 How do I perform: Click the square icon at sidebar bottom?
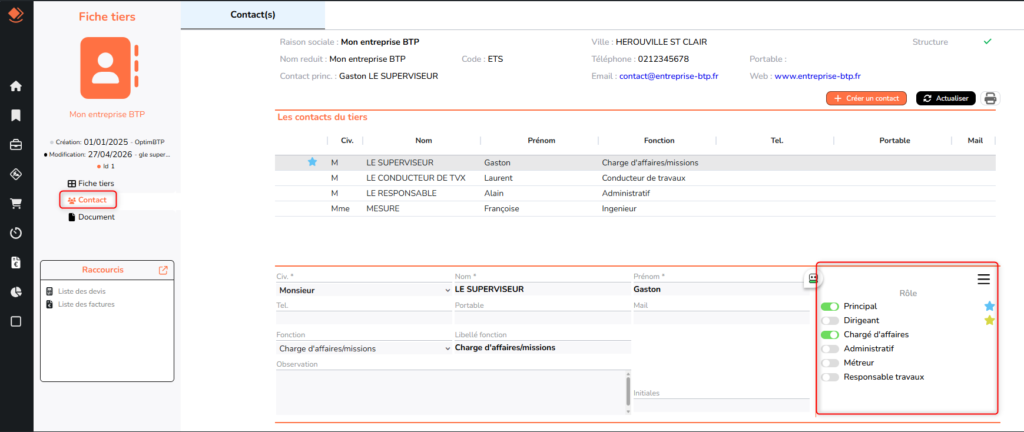[16, 321]
